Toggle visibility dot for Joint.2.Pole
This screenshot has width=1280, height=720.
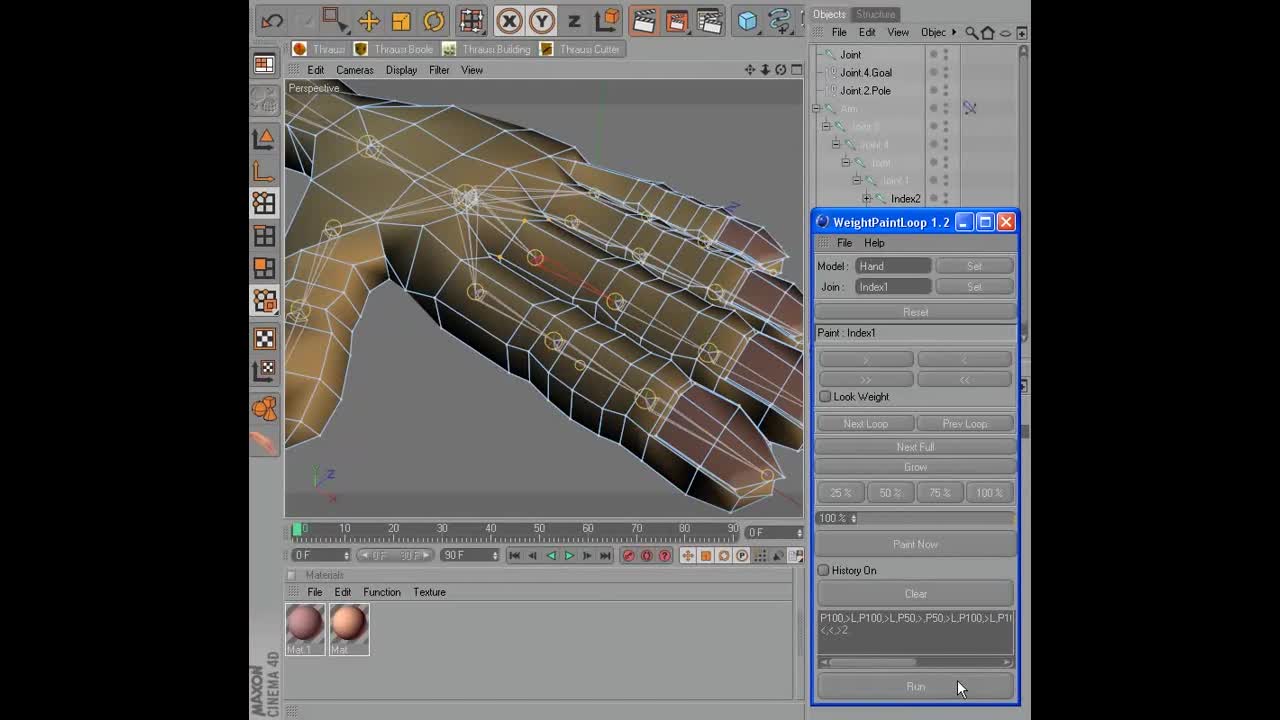[x=934, y=90]
